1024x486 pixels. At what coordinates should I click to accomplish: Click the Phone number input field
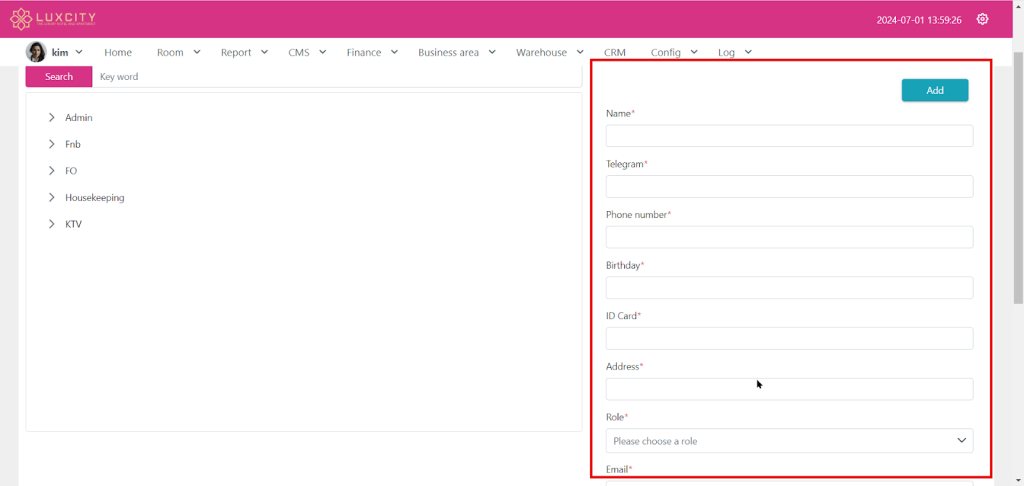tap(789, 237)
